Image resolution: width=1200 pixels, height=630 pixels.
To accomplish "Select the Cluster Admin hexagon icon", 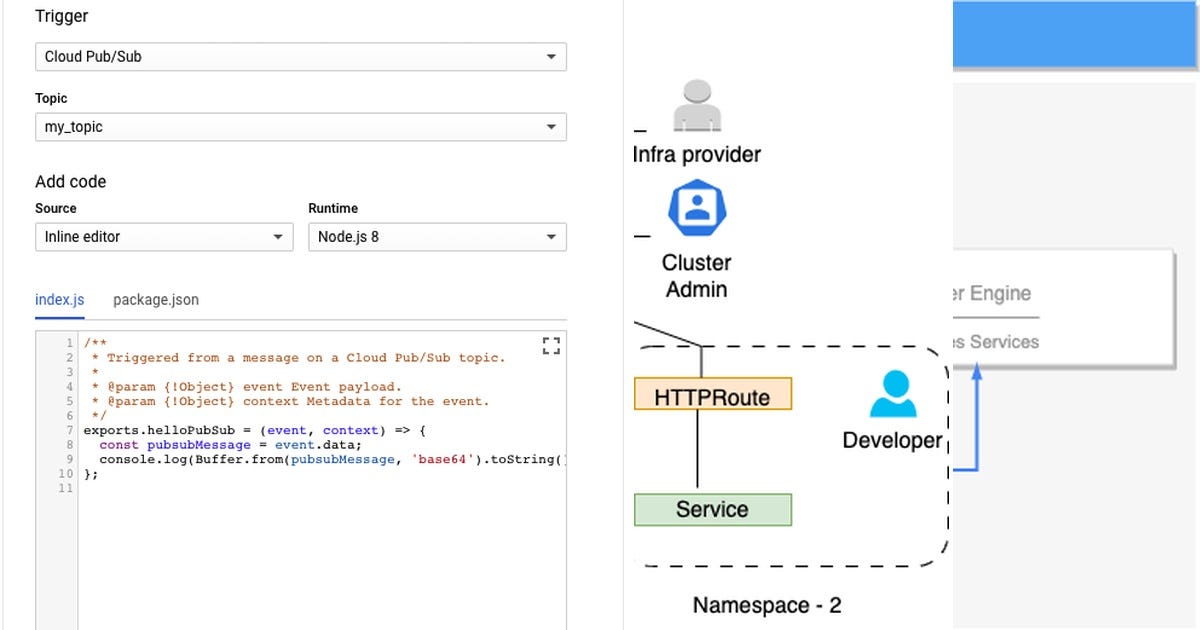I will coord(695,208).
